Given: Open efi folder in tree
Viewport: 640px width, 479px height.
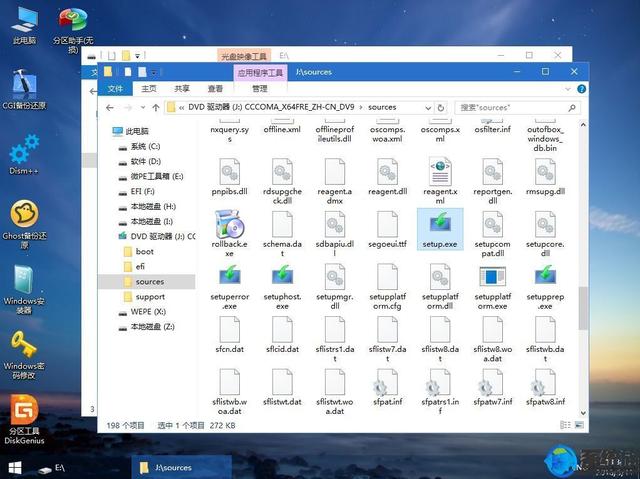Looking at the screenshot, I should coord(134,266).
